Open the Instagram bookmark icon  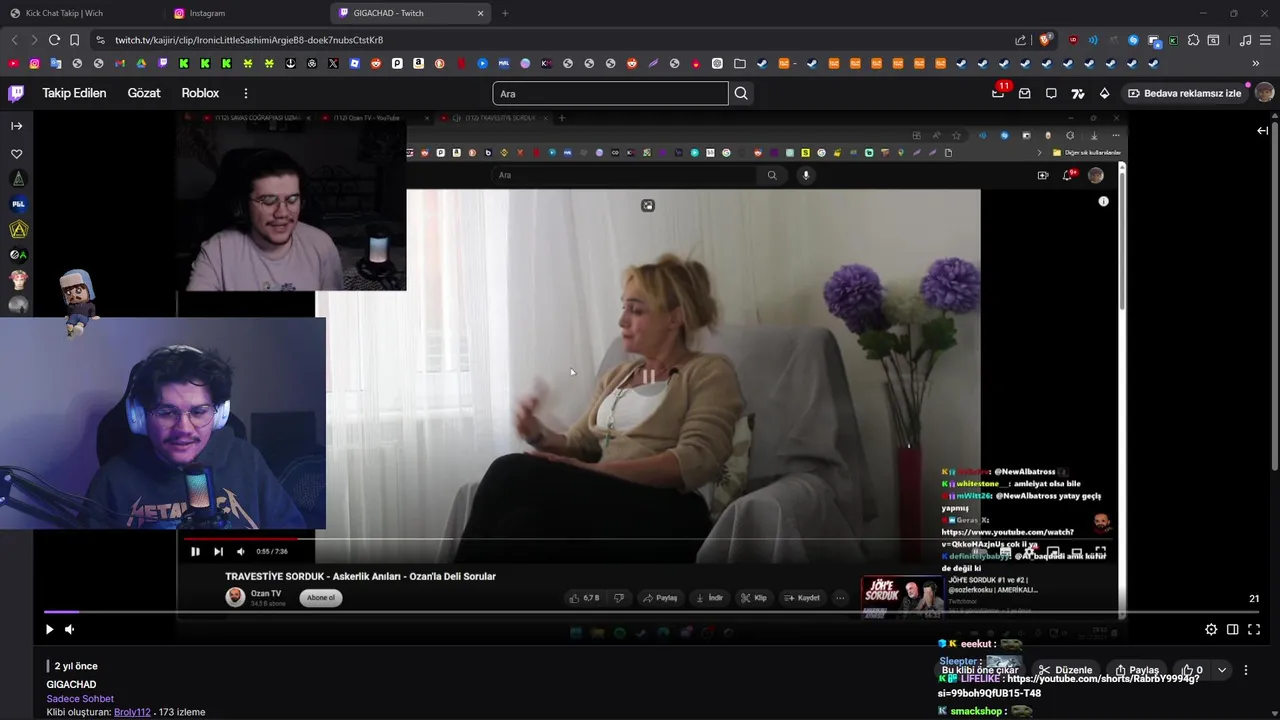[x=34, y=63]
